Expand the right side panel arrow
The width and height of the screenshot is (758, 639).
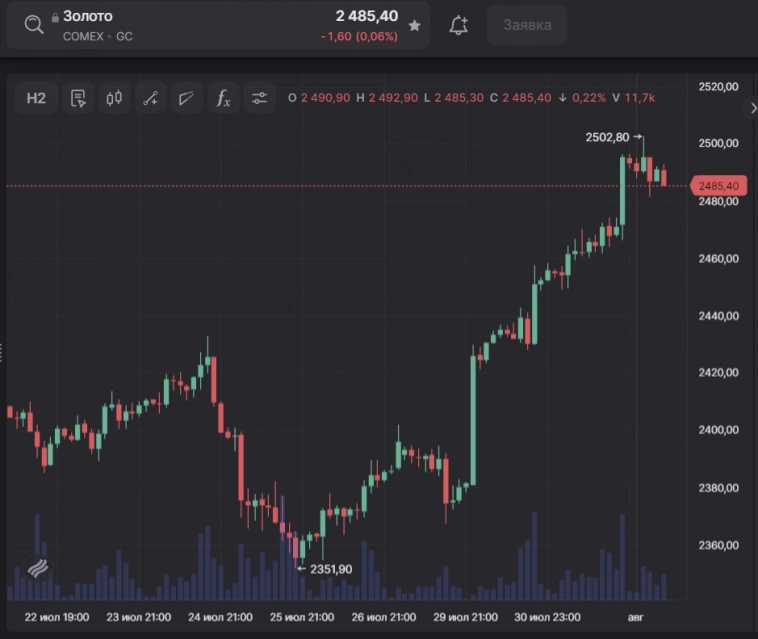point(752,108)
